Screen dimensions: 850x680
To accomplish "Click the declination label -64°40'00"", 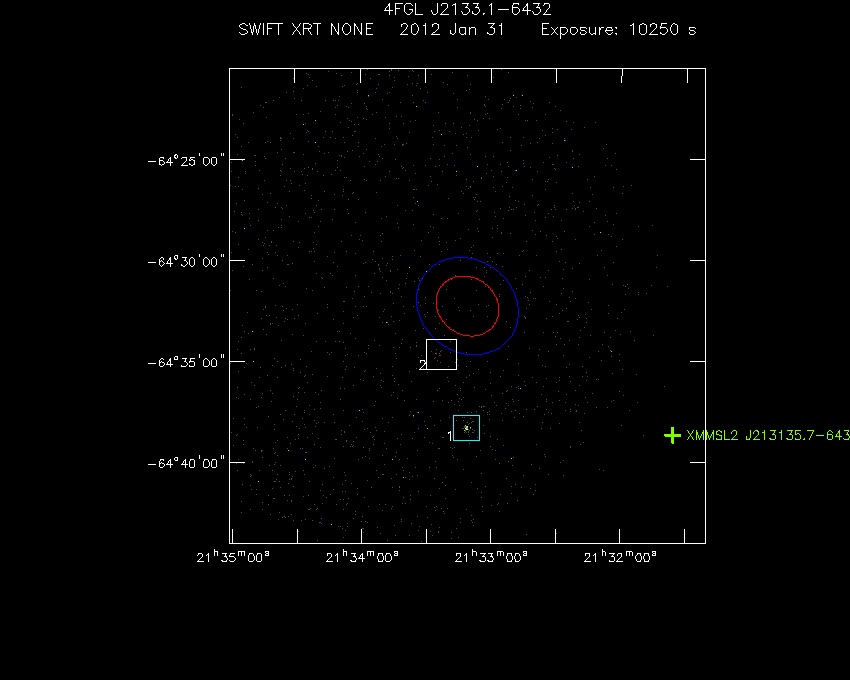I will [x=186, y=463].
